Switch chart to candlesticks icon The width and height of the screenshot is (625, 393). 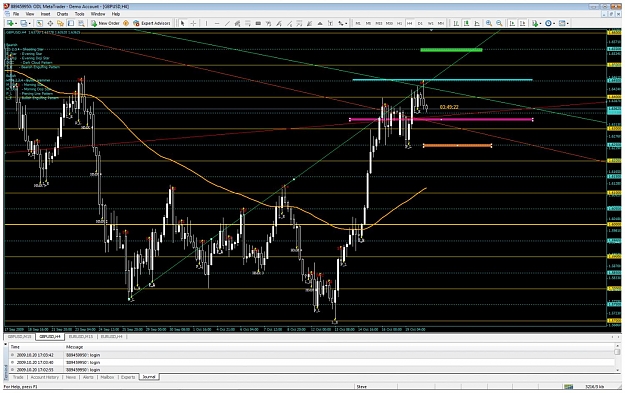pyautogui.click(x=466, y=23)
